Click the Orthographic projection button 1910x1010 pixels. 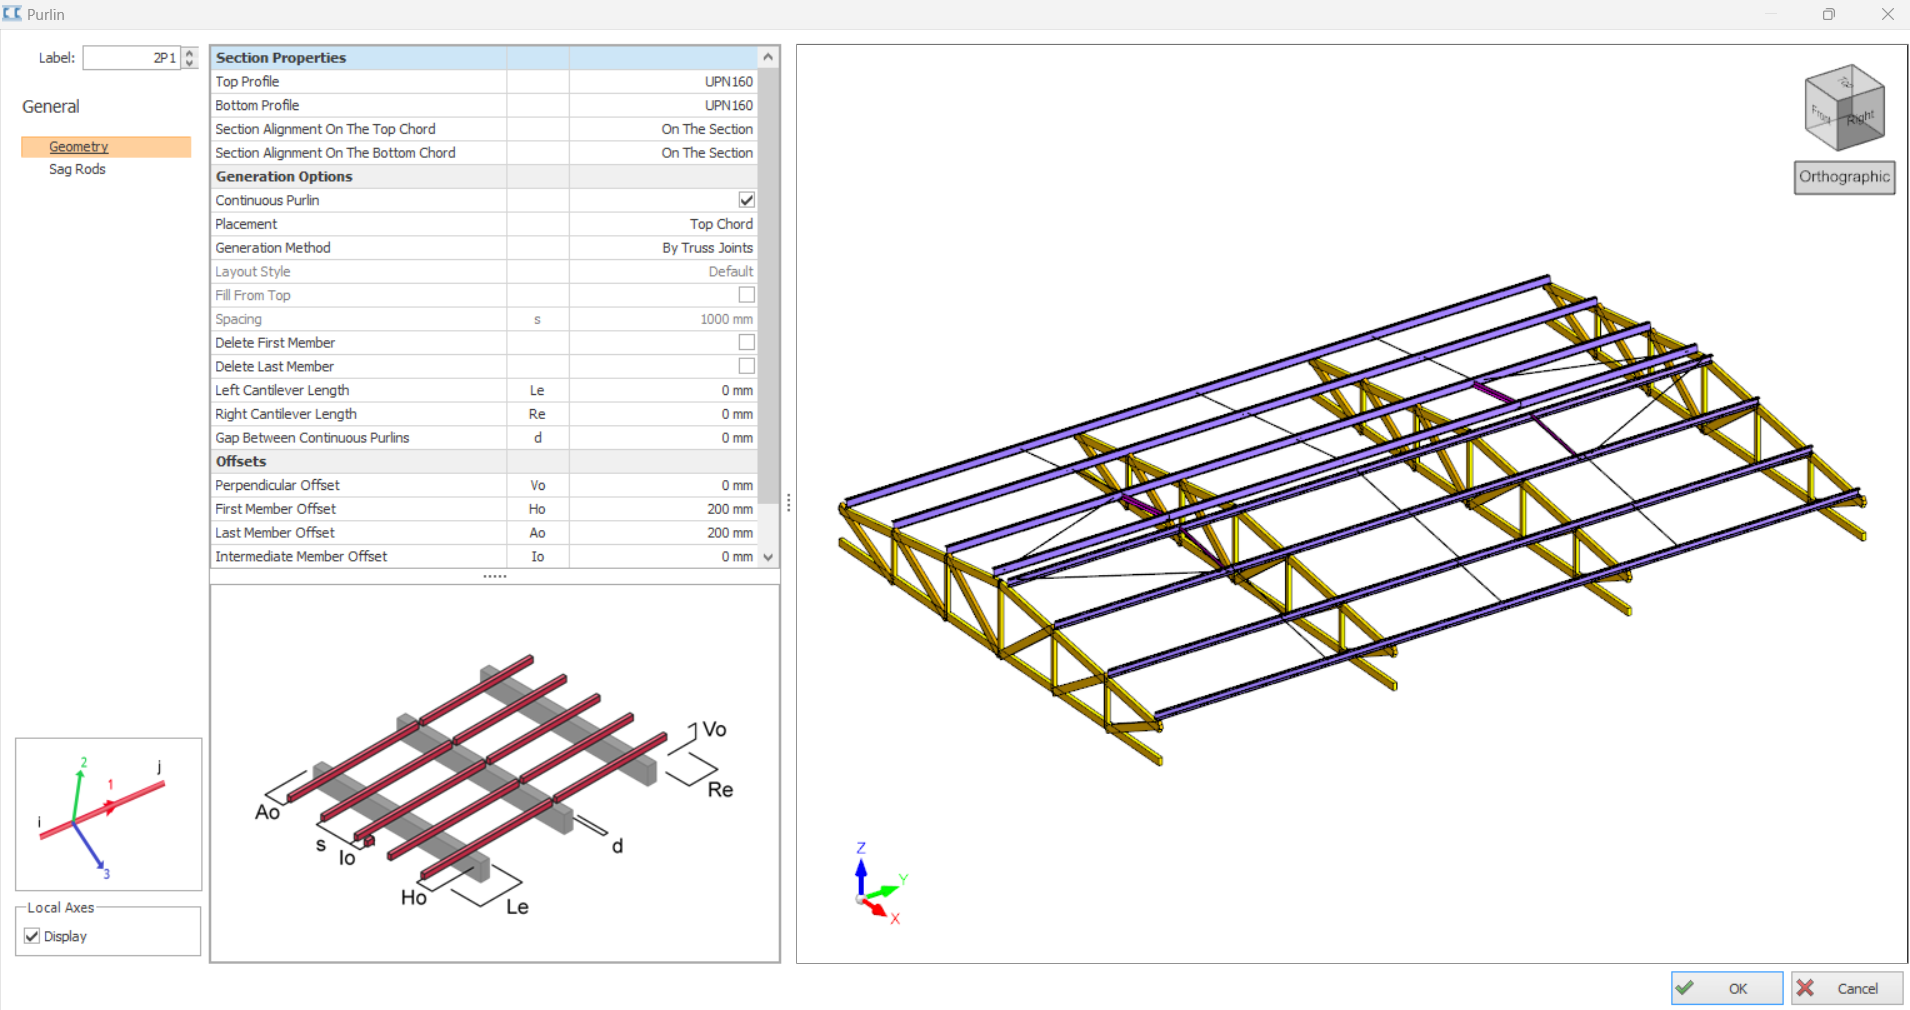(x=1843, y=177)
